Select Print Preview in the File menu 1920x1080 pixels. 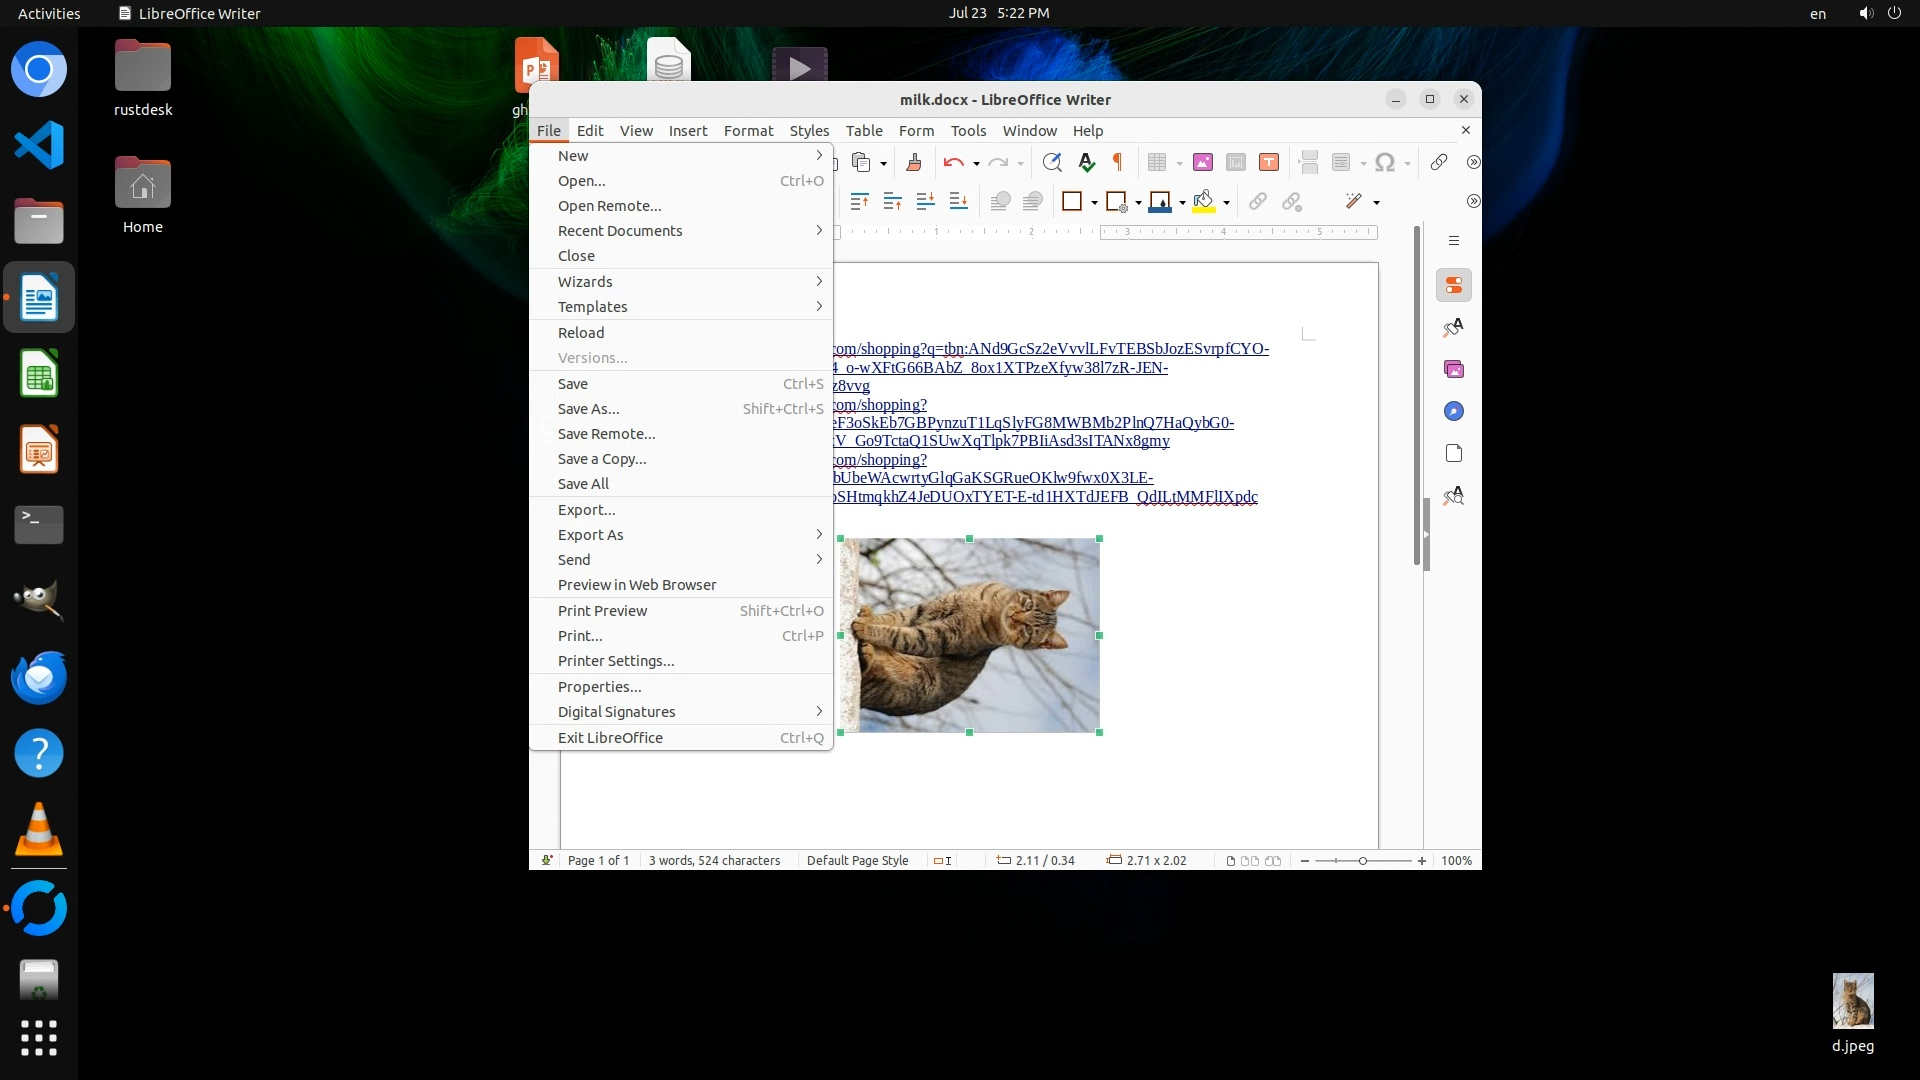[602, 611]
